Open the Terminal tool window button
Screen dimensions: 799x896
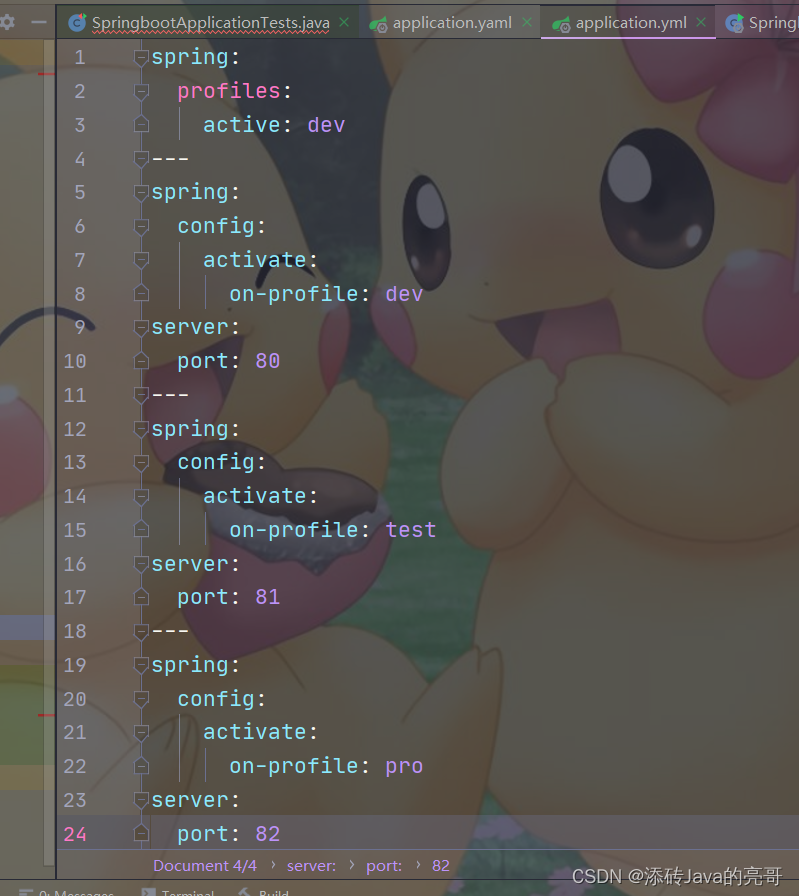click(x=178, y=893)
